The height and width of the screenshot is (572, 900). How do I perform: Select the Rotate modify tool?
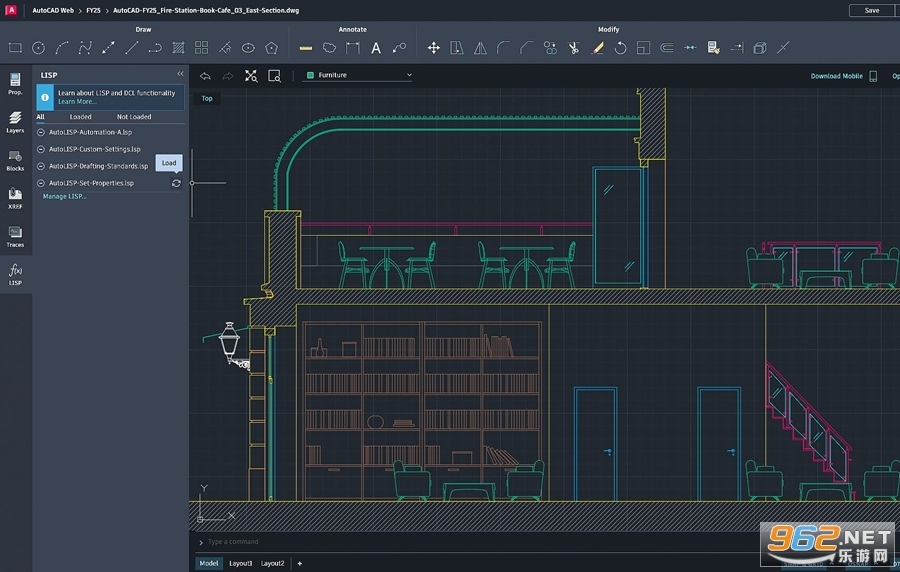pos(620,48)
